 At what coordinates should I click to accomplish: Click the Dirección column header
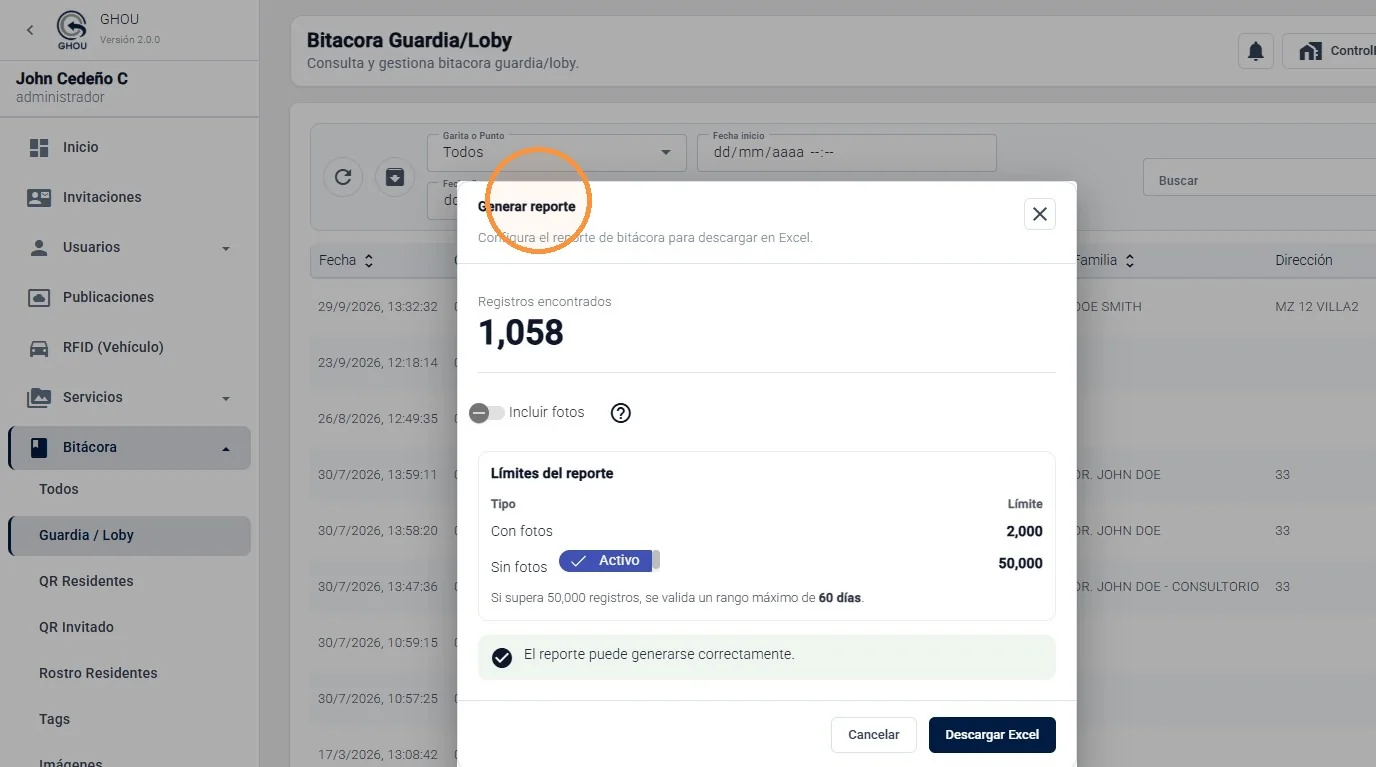1304,260
